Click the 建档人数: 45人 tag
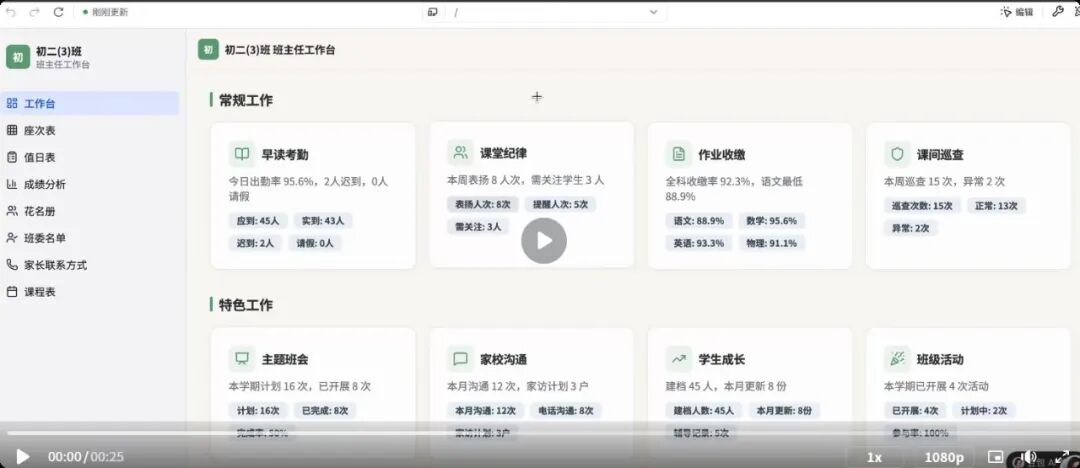 [x=704, y=411]
